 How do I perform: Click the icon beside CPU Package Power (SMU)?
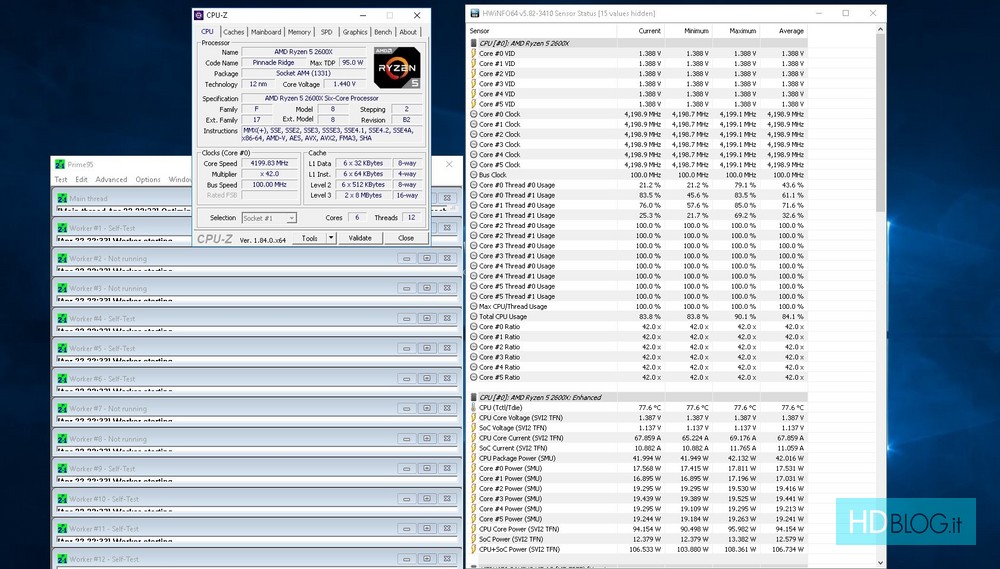tap(474, 458)
